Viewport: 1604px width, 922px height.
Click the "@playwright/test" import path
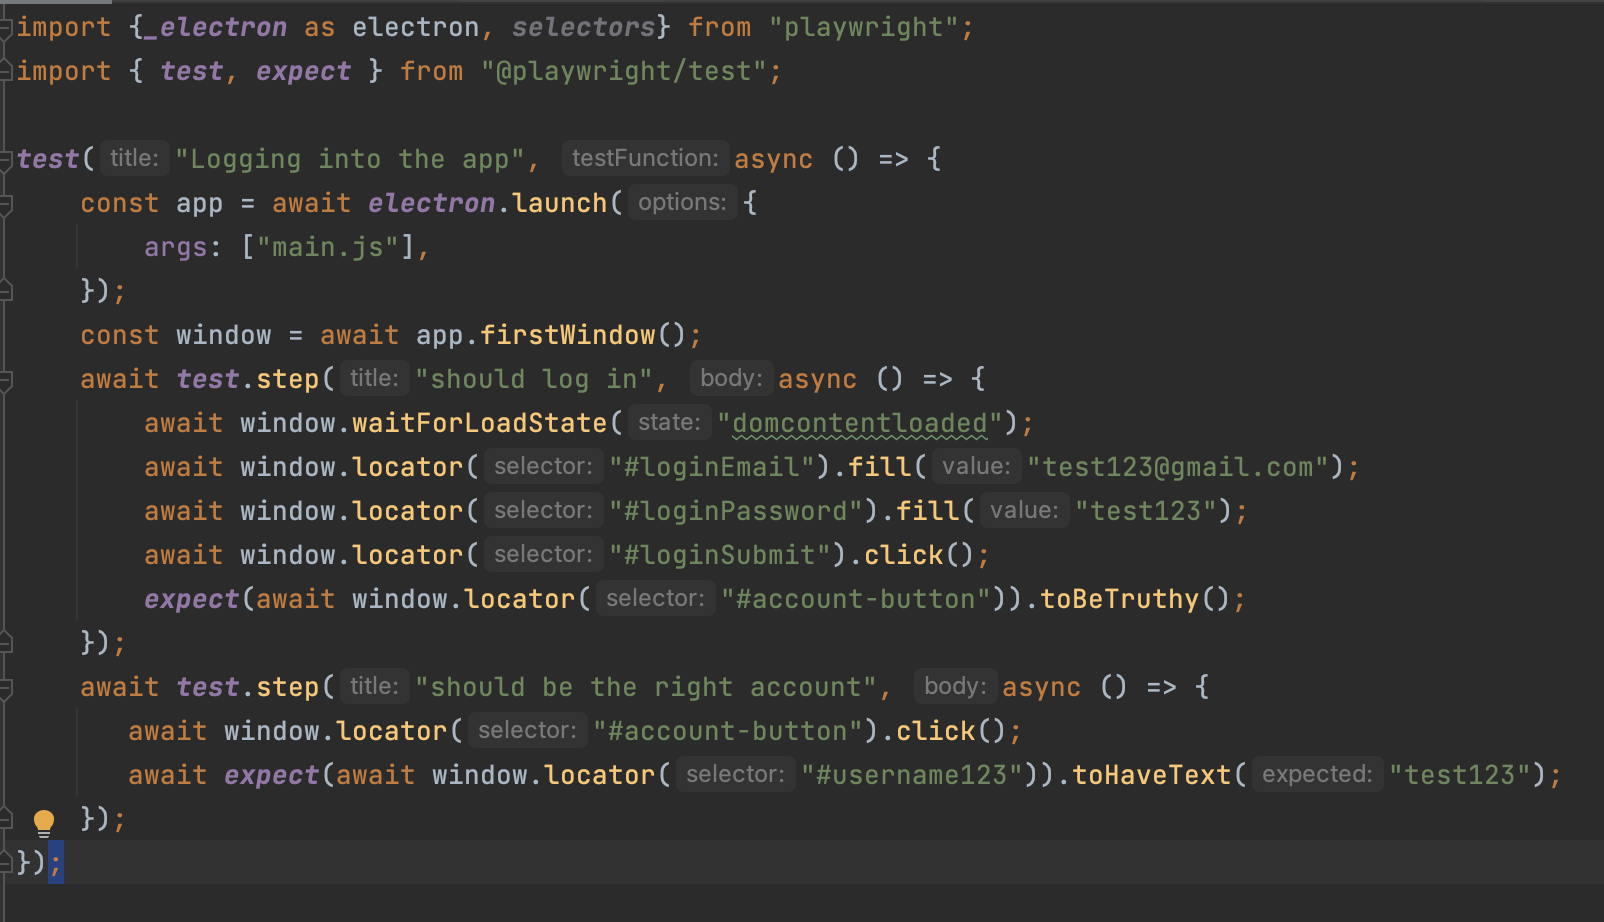(624, 71)
